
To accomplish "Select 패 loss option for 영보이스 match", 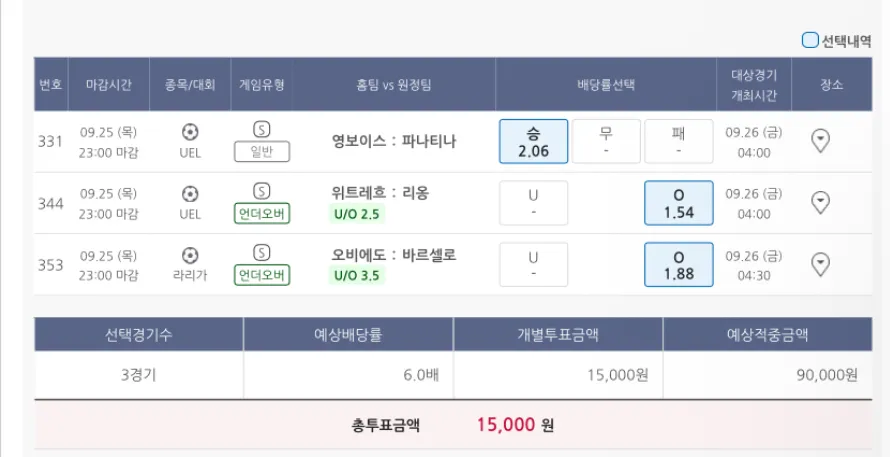I will tap(678, 141).
